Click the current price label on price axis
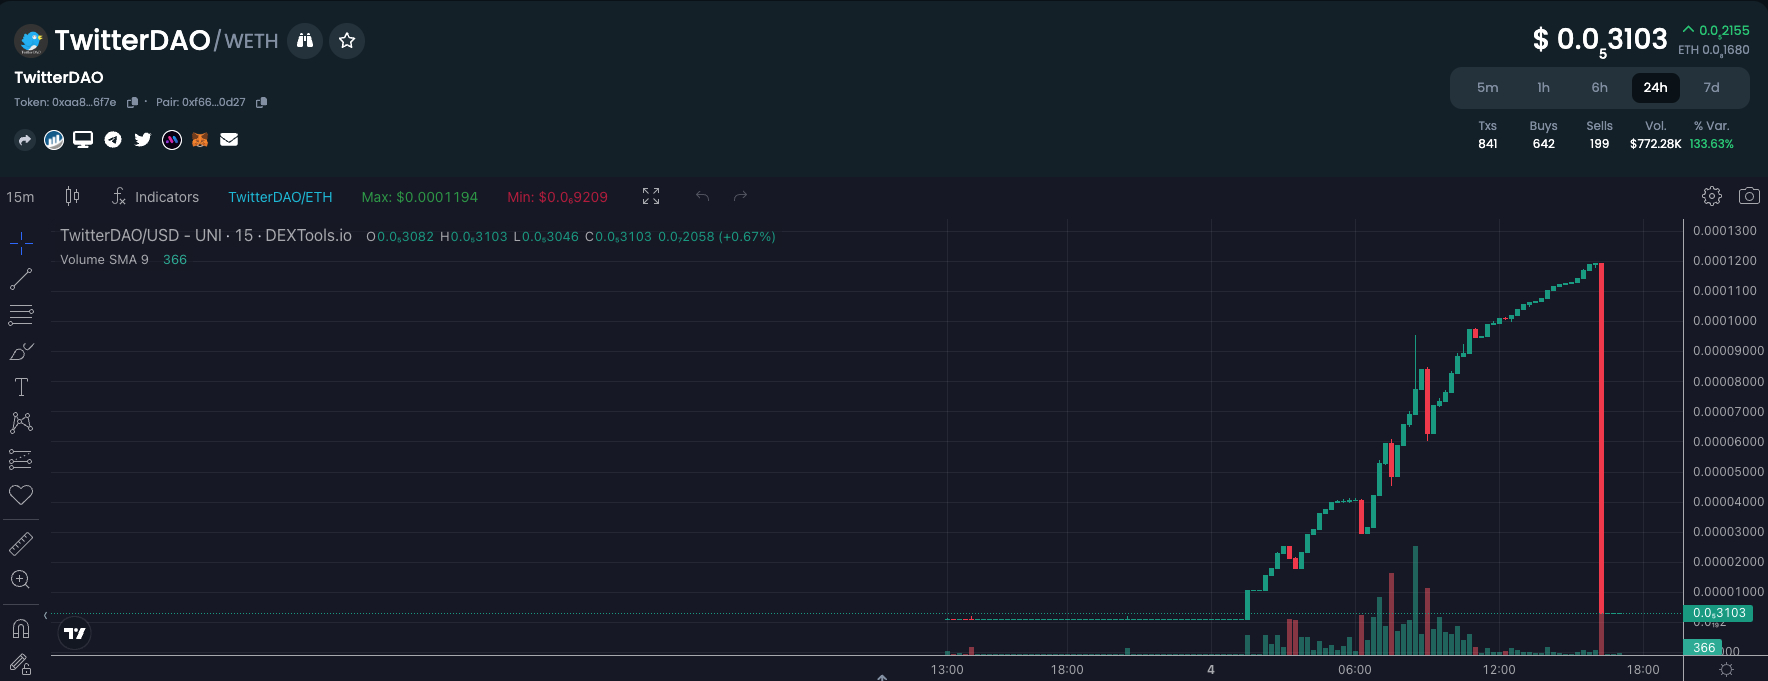Viewport: 1768px width, 681px height. click(1719, 613)
